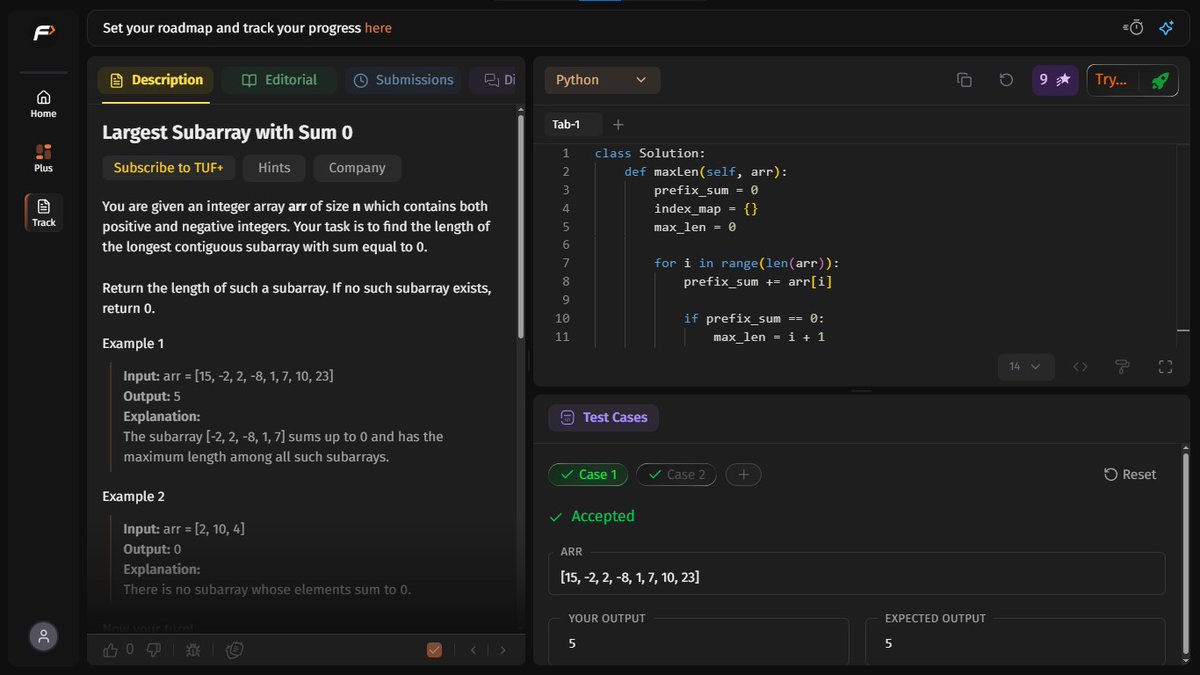Add a new test case with plus
Screen dimensions: 1200x675
[x=743, y=475]
